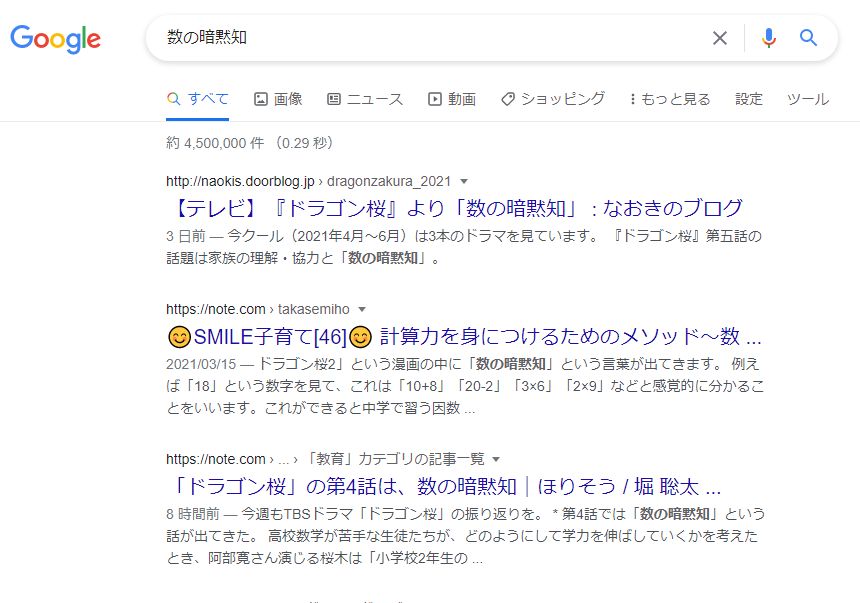Open the なおきのブログ ドラゴン桜 result
This screenshot has height=603, width=860.
pos(455,208)
